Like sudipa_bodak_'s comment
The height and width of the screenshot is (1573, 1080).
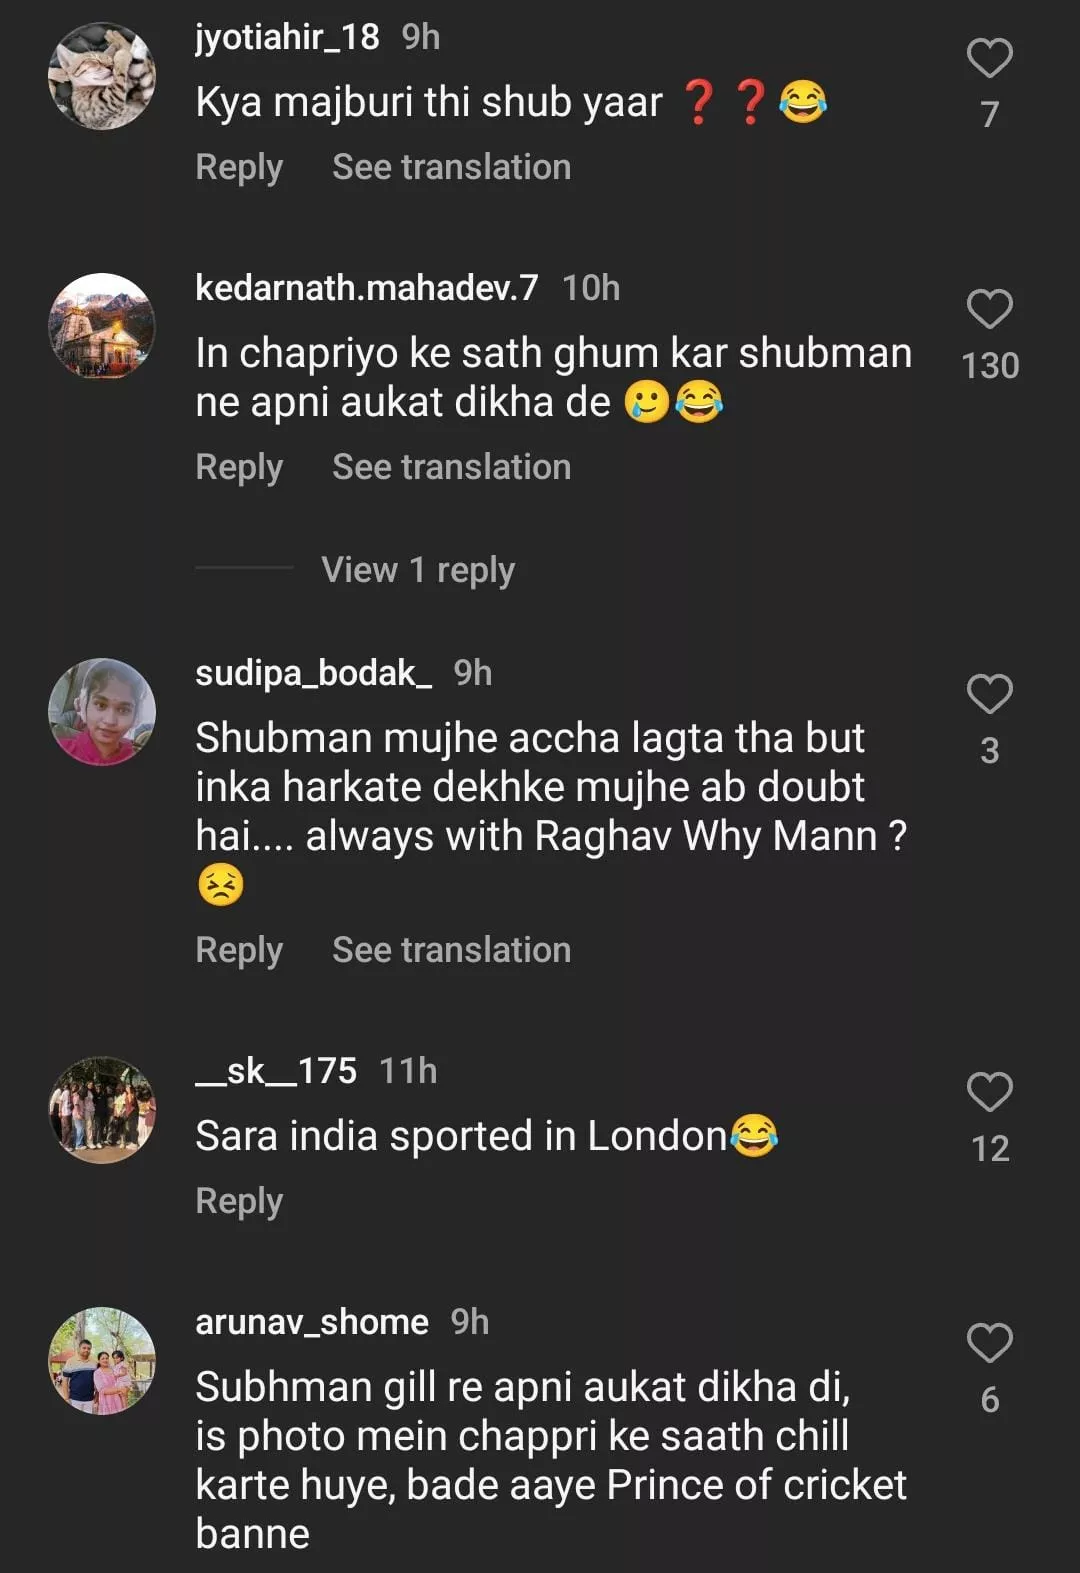click(x=989, y=694)
